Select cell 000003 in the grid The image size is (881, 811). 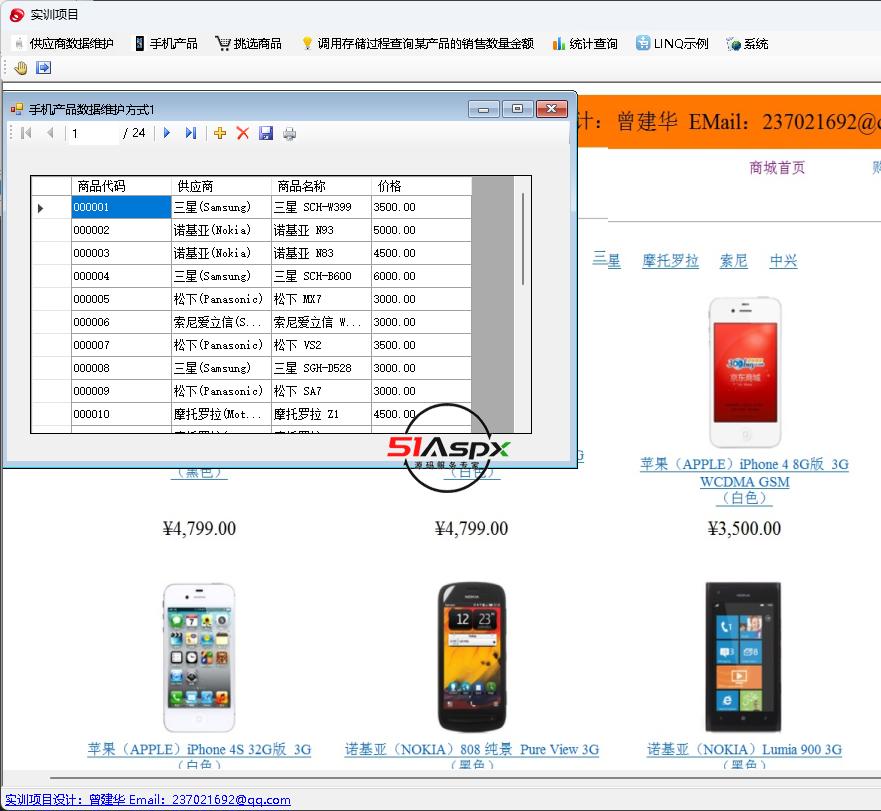[121, 253]
